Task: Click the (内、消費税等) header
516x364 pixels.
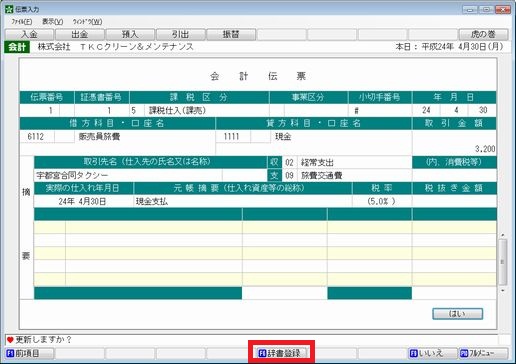Action: point(454,162)
